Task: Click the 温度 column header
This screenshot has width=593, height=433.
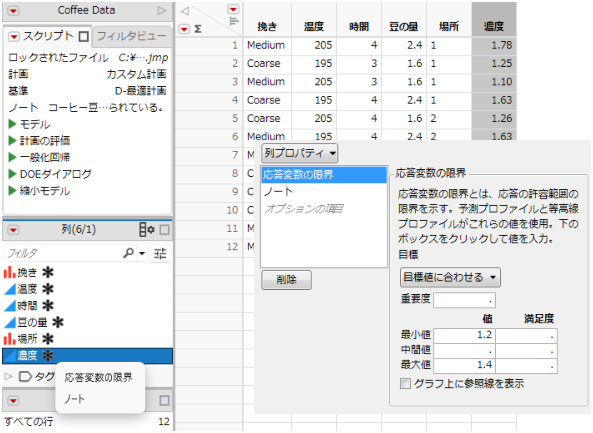Action: [x=314, y=26]
